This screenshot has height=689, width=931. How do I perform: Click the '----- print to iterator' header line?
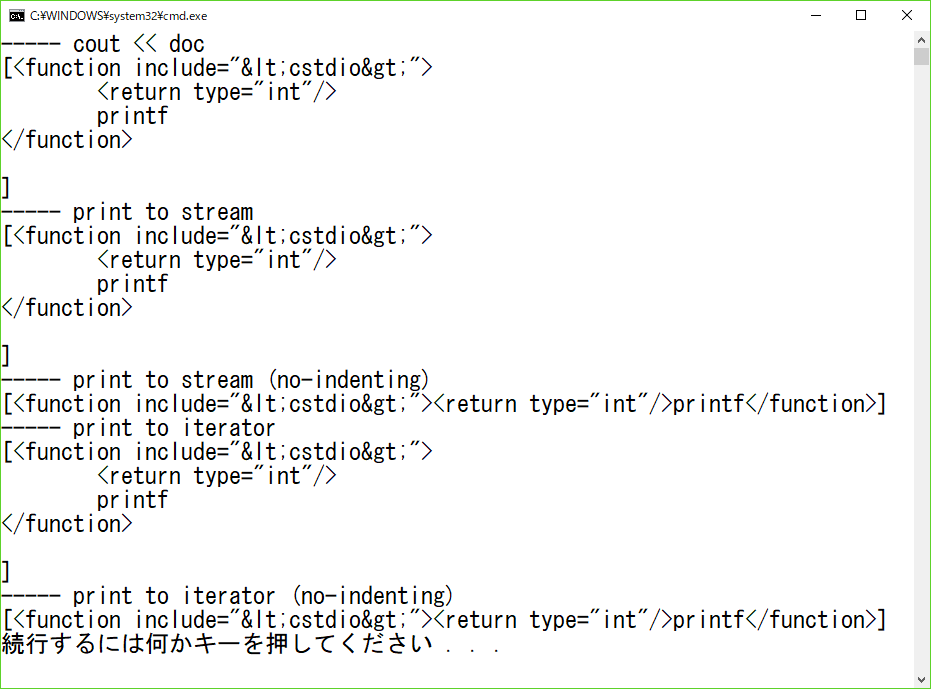[138, 428]
